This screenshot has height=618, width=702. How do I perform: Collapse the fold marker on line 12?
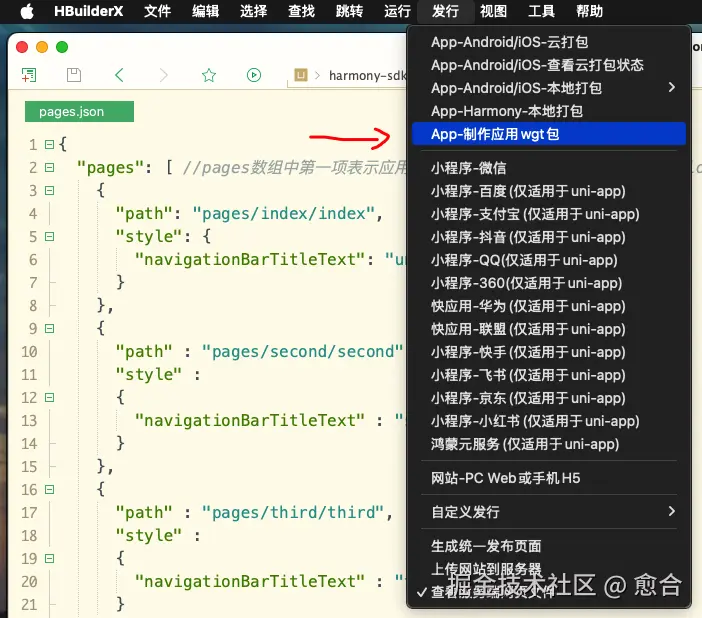pos(50,397)
